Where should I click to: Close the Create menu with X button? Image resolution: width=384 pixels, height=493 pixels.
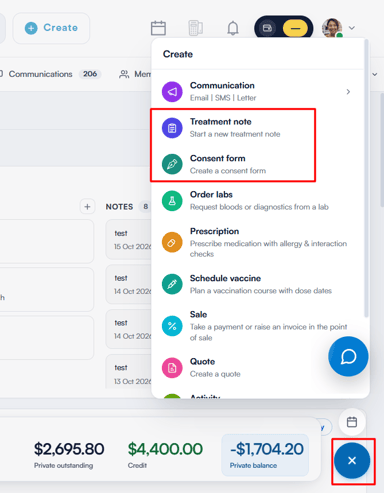[352, 461]
